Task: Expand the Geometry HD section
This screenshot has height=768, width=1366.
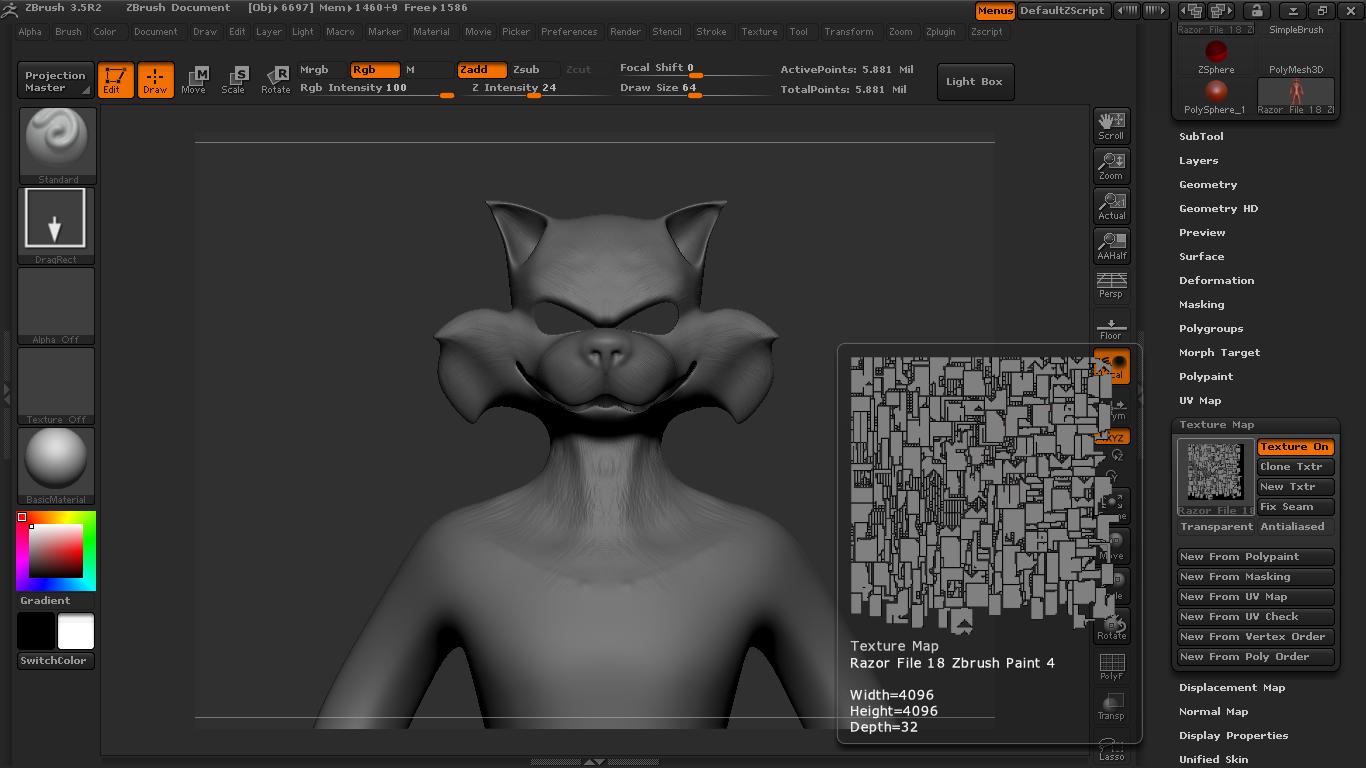Action: coord(1218,209)
